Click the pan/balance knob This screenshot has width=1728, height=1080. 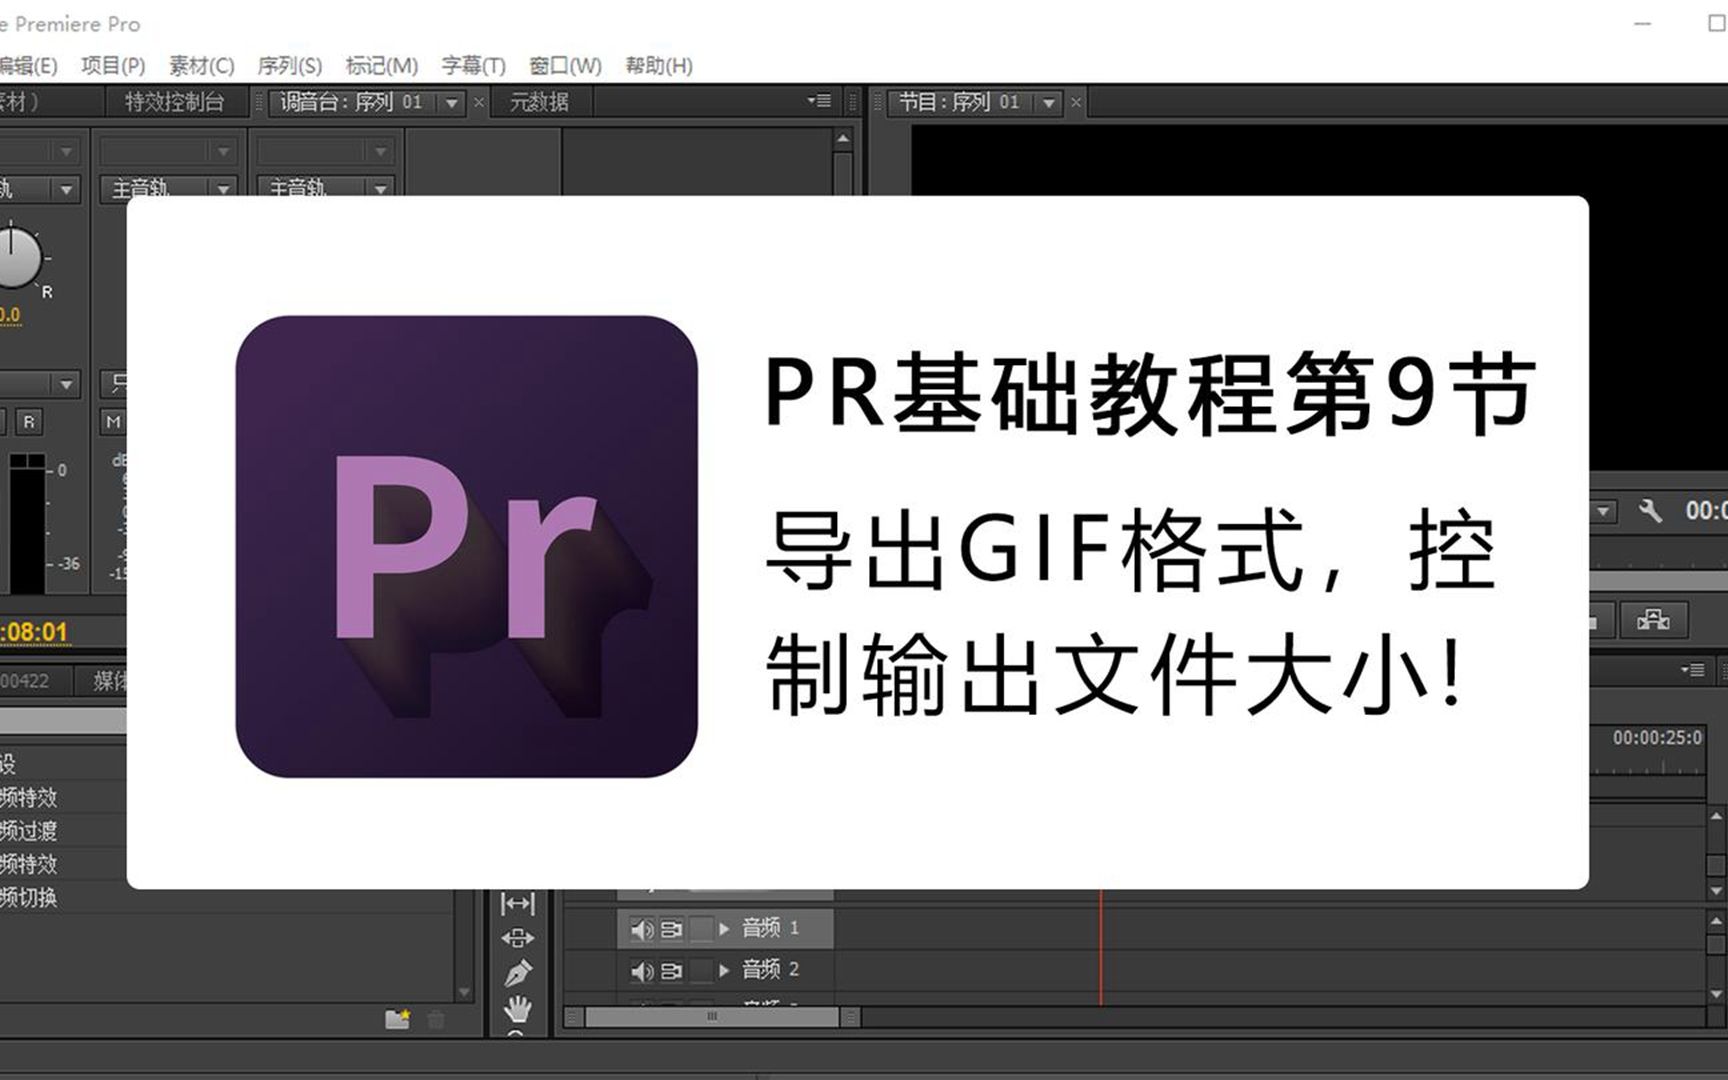click(x=14, y=257)
